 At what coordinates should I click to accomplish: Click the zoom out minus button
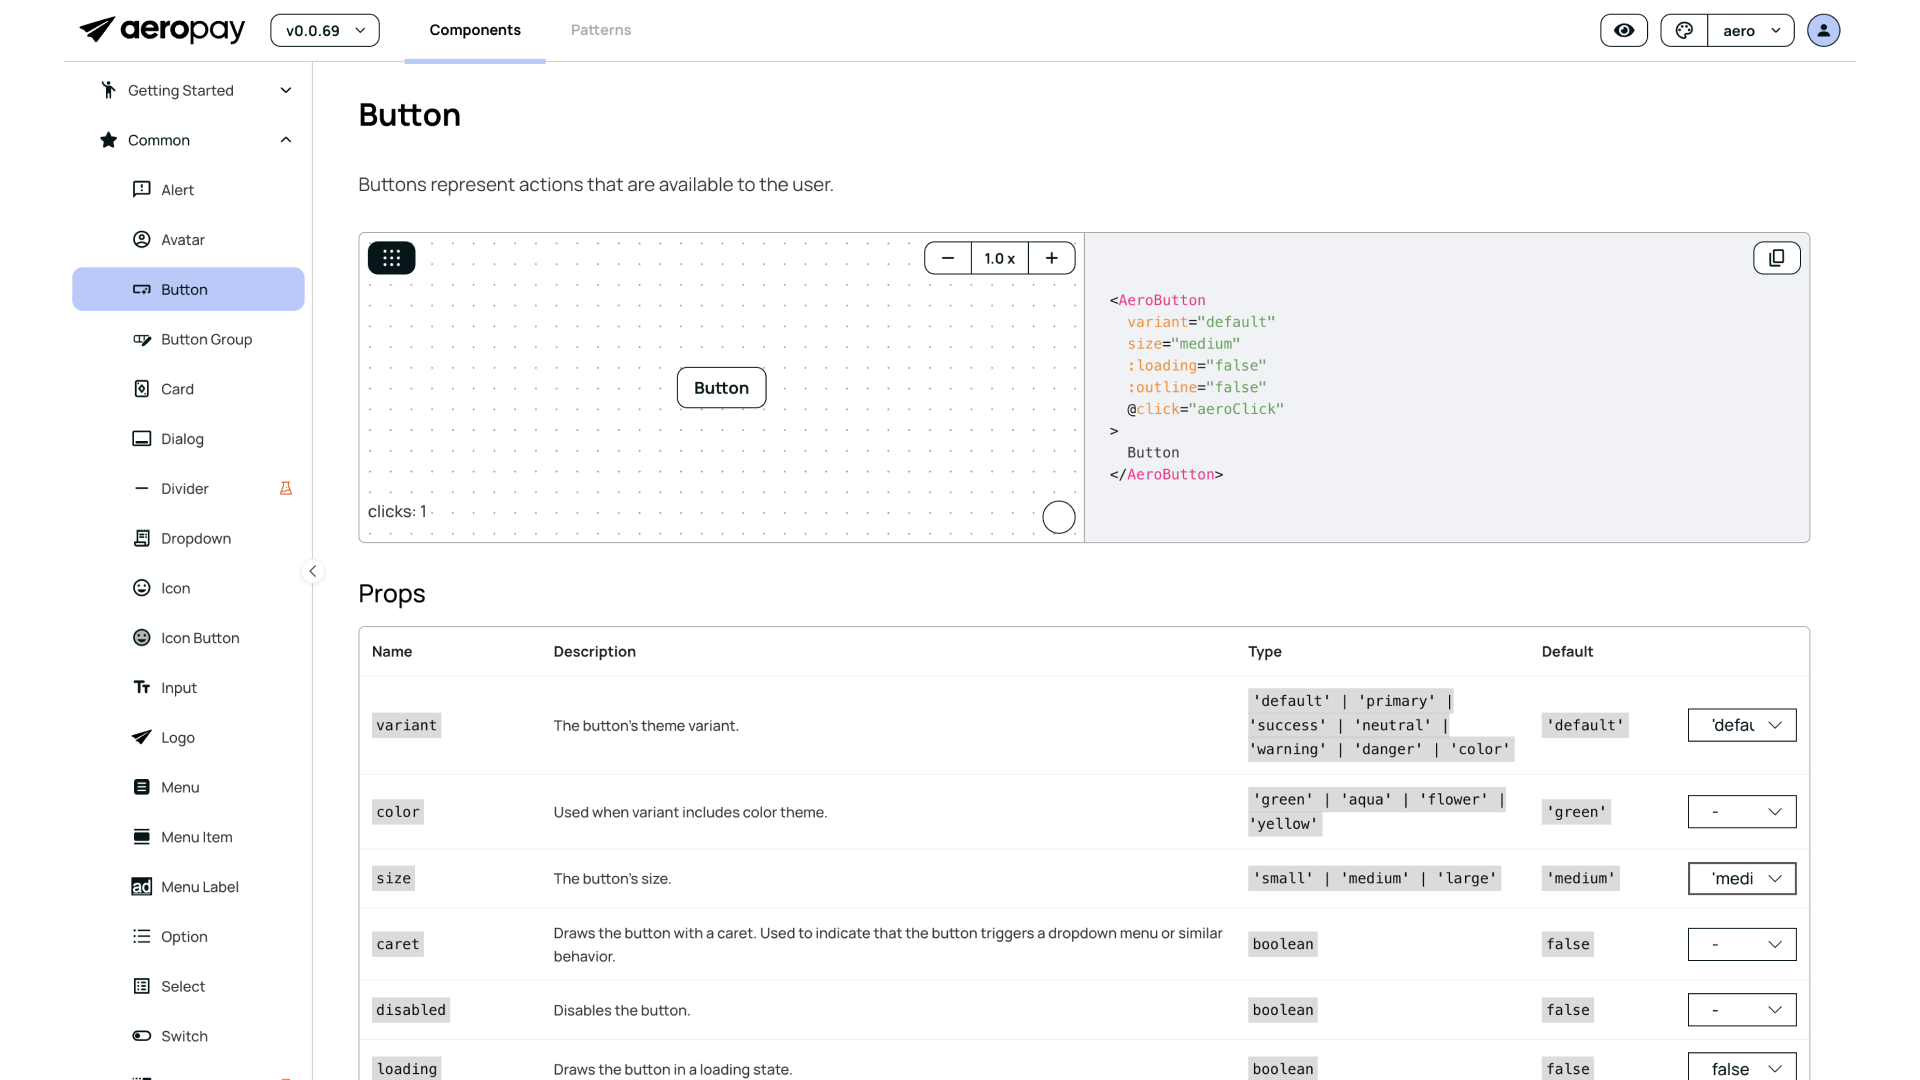(x=947, y=258)
